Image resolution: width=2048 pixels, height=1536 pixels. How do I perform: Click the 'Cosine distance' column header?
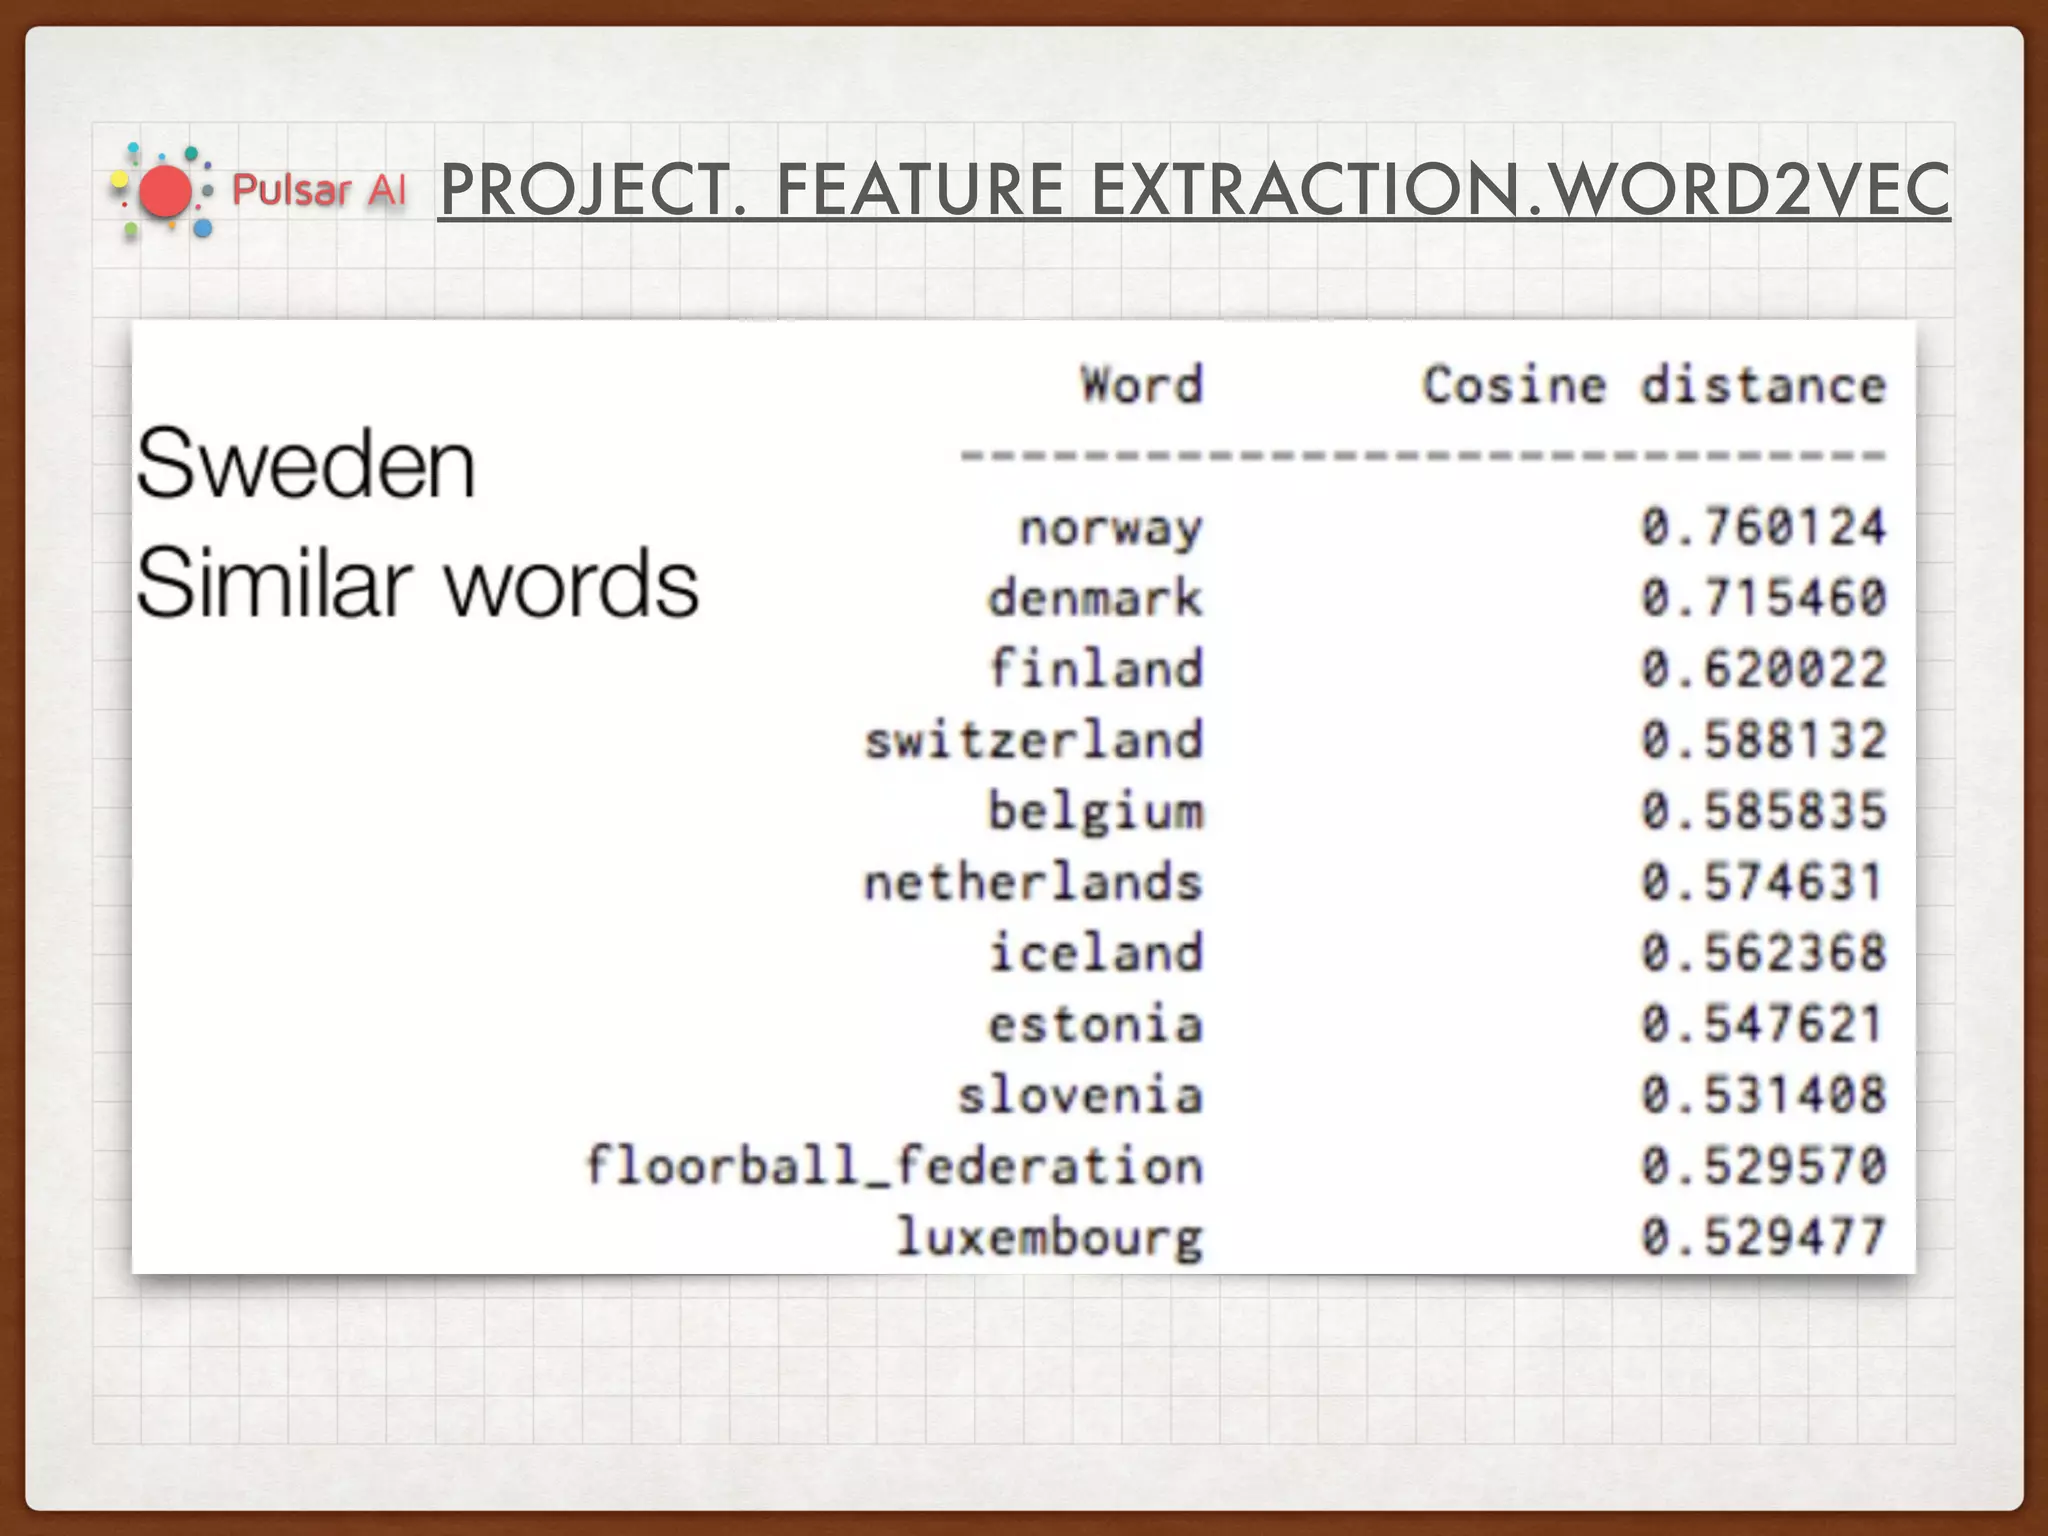[x=1655, y=385]
